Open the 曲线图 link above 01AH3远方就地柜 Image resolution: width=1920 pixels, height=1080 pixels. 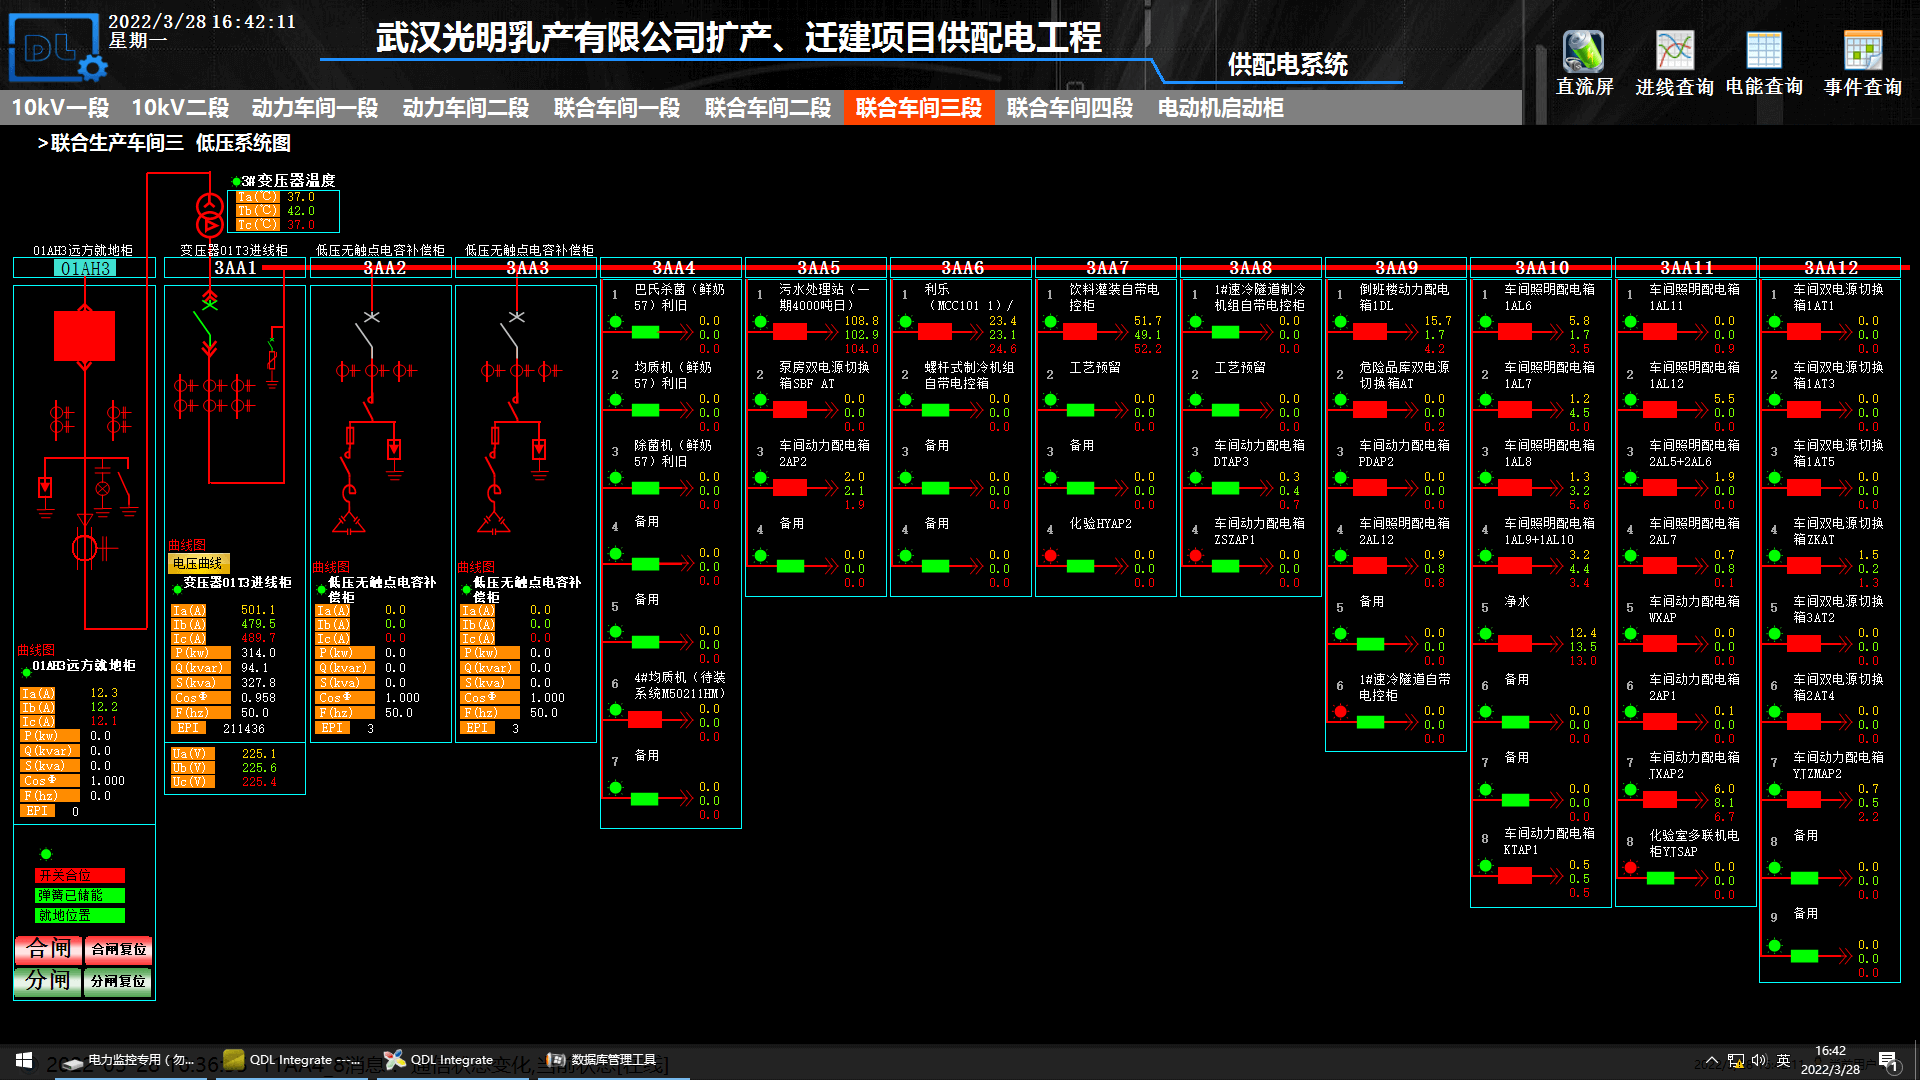click(x=36, y=650)
